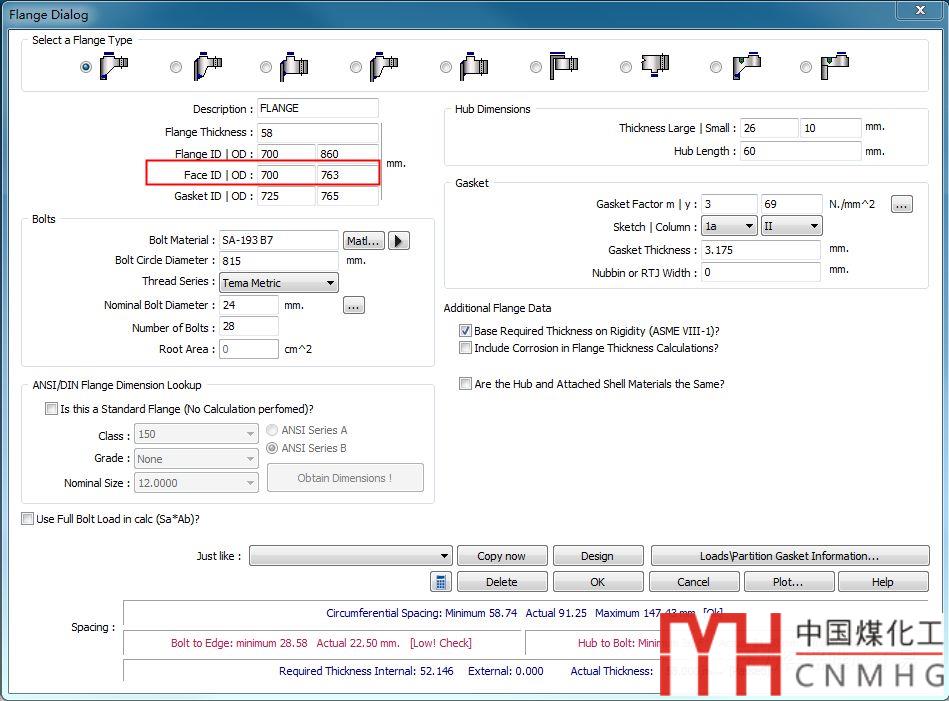Click the arrow button beside Matl...
The image size is (949, 701).
coord(398,240)
